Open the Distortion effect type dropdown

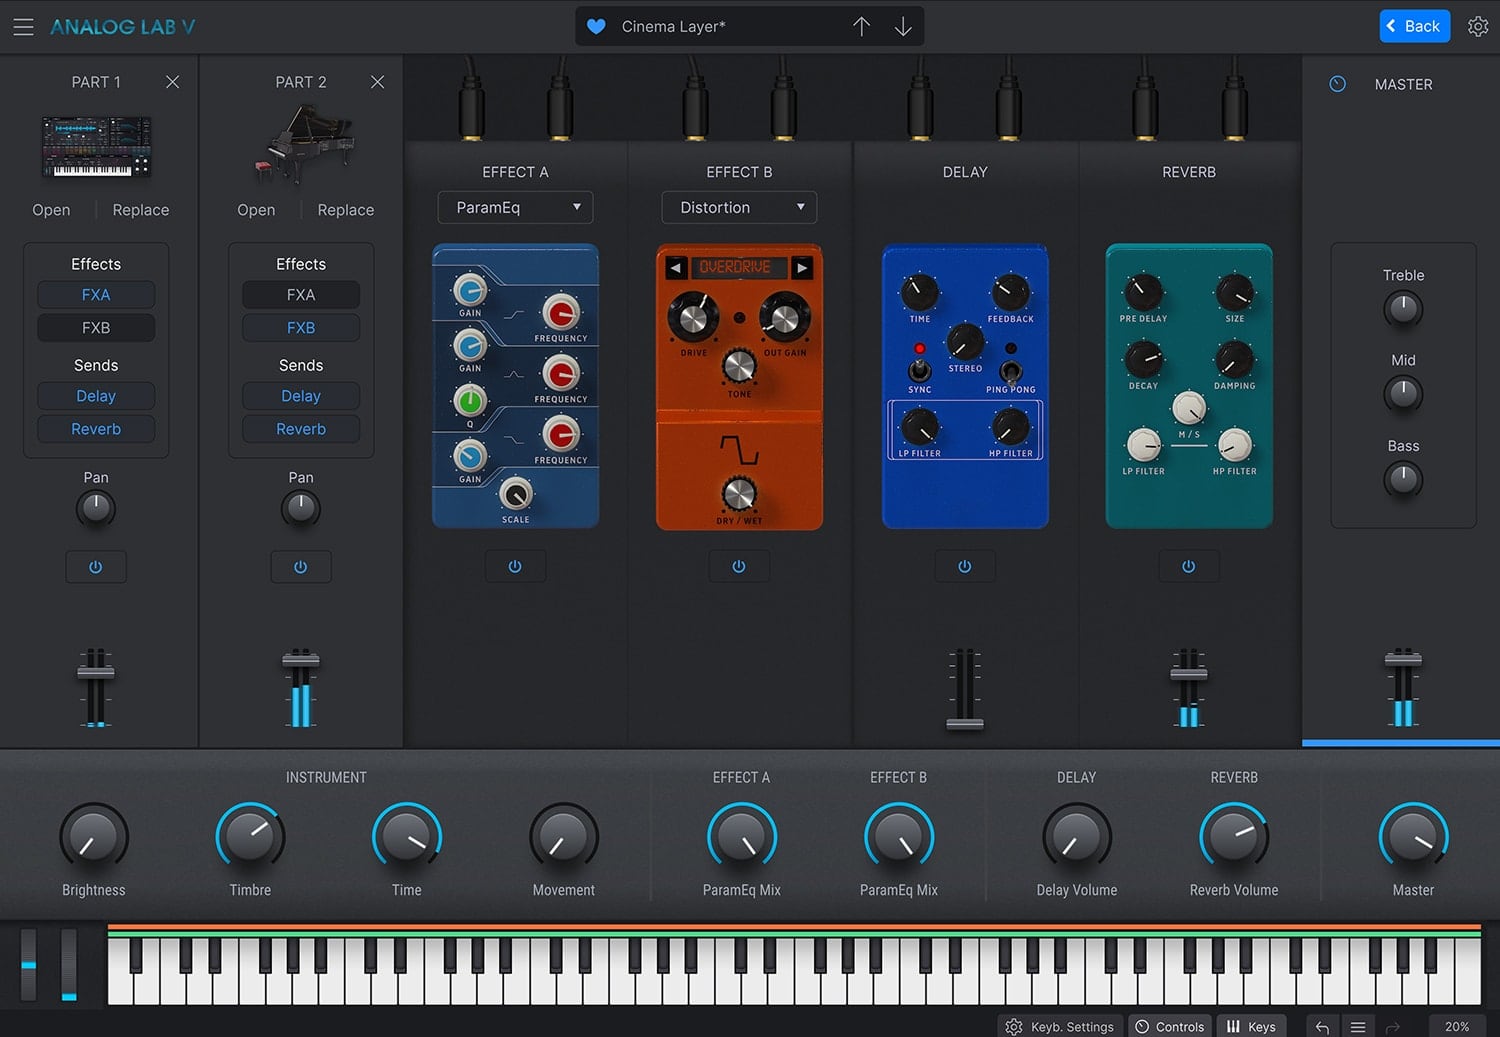[x=739, y=207]
